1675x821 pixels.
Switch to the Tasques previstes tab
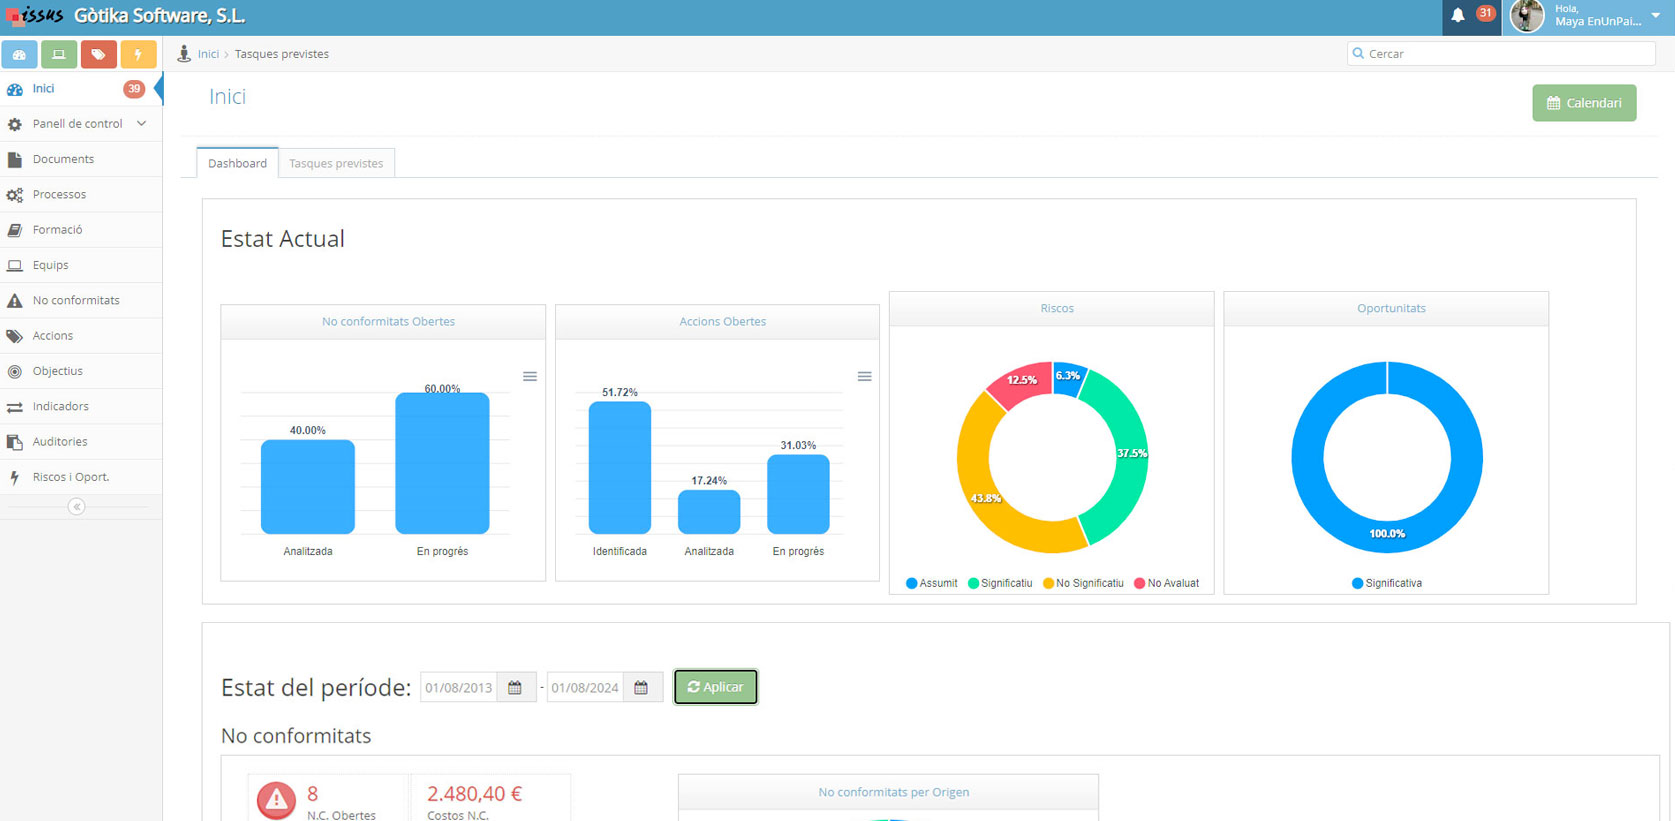pyautogui.click(x=336, y=163)
